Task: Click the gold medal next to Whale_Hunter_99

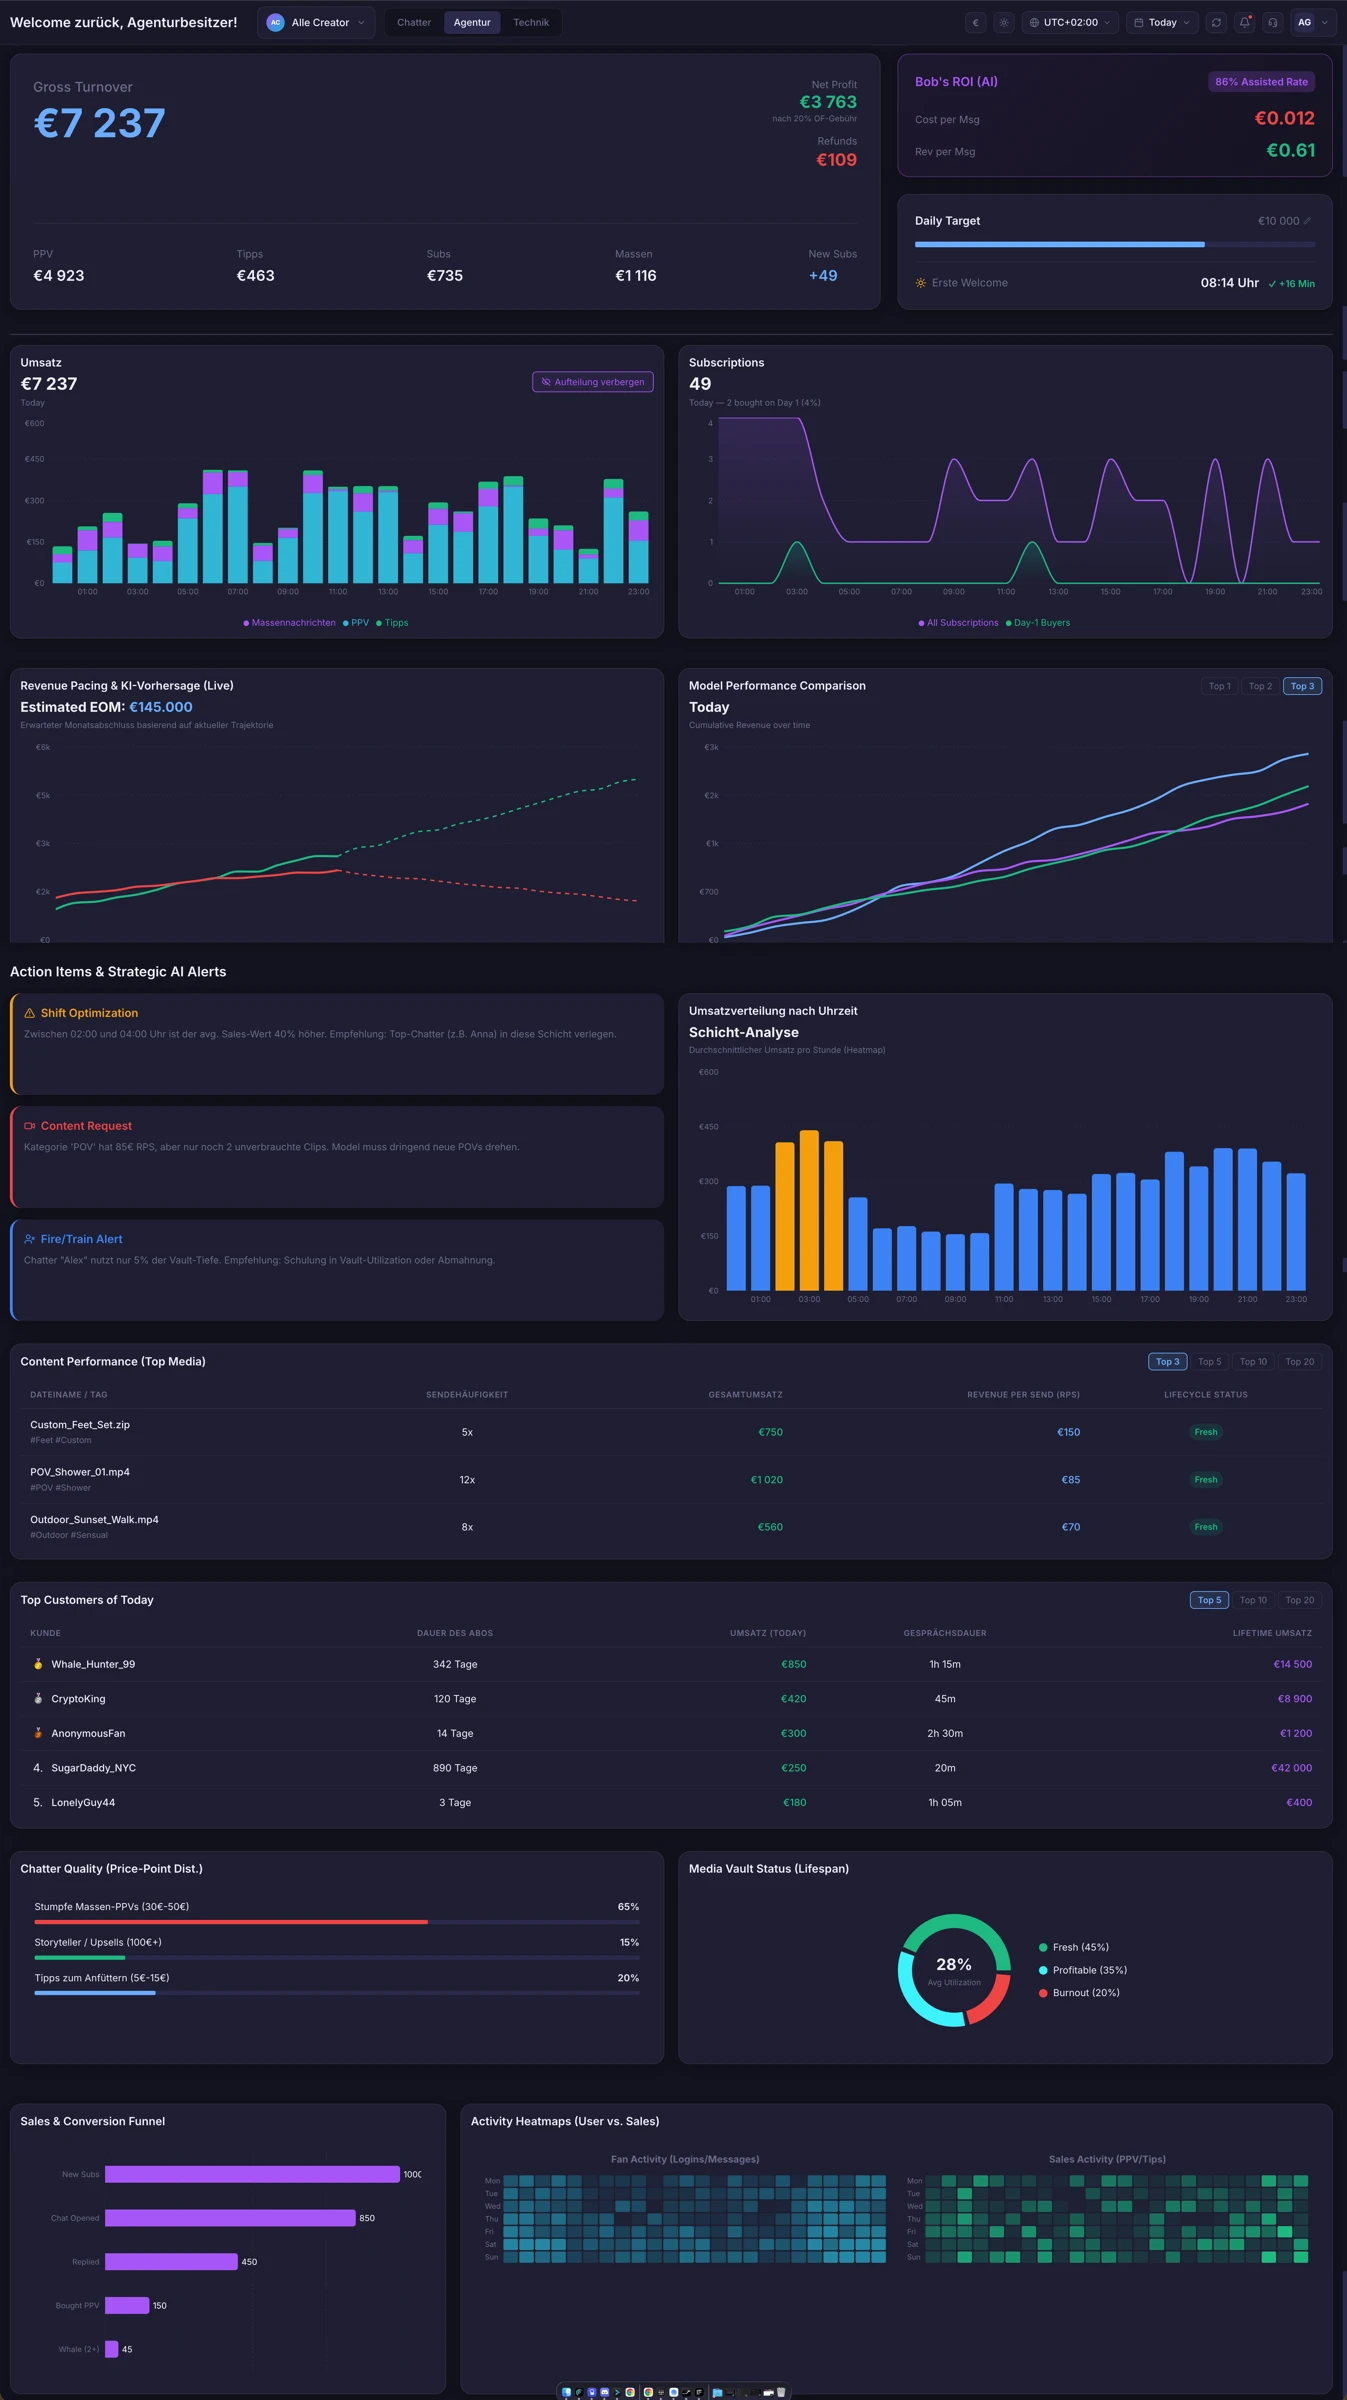Action: pyautogui.click(x=38, y=1664)
